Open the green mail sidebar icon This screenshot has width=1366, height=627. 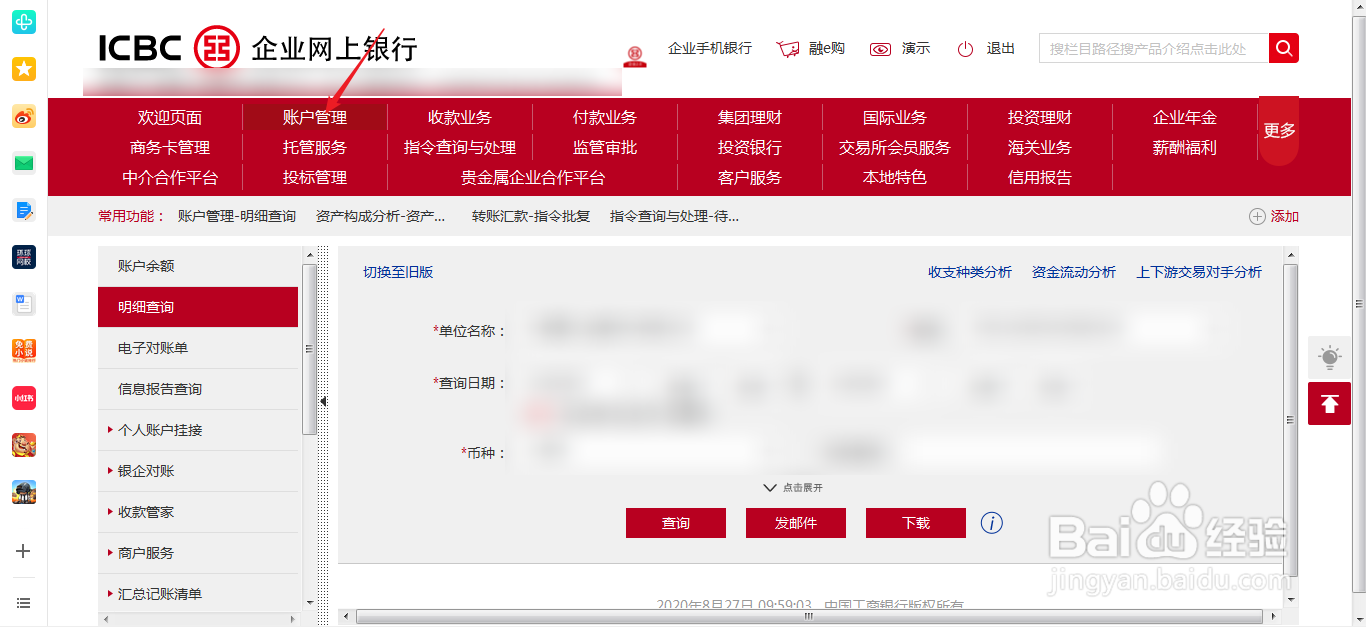pyautogui.click(x=24, y=163)
